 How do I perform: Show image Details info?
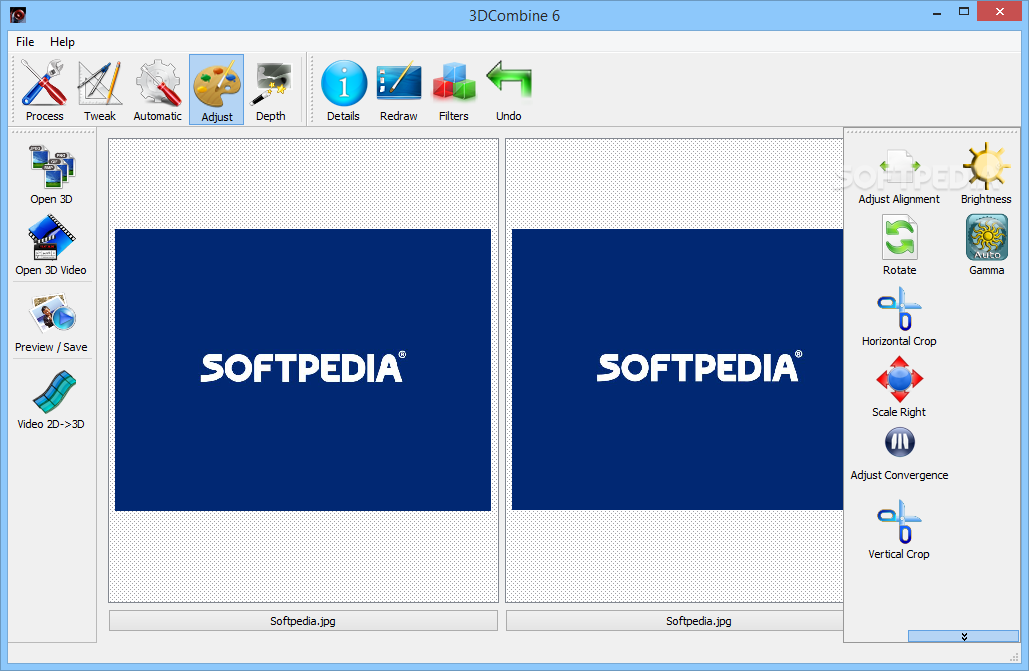point(343,90)
